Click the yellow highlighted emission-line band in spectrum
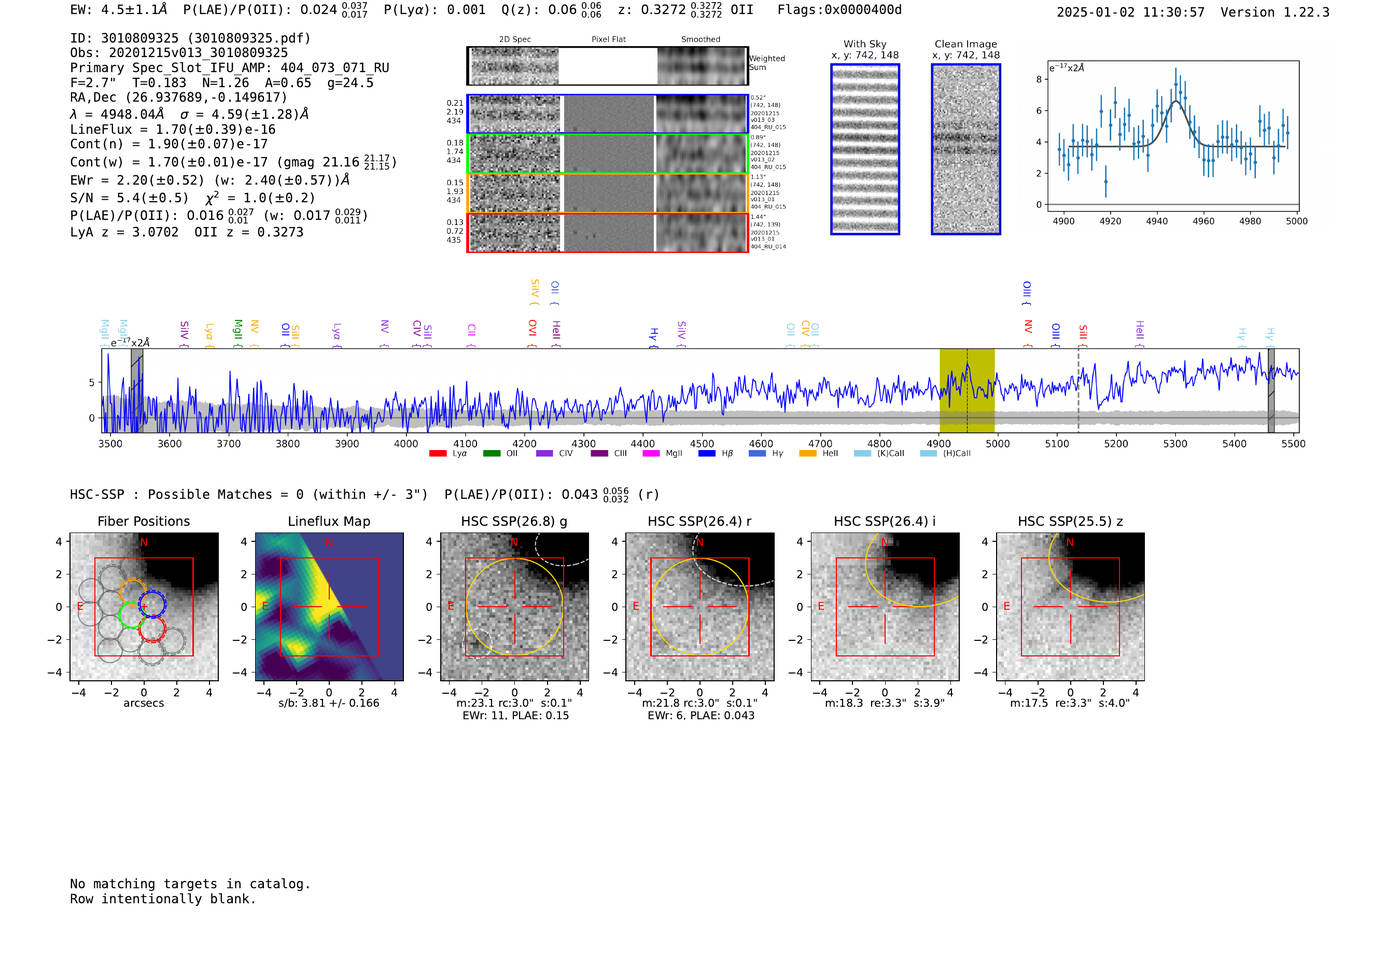 coord(967,391)
